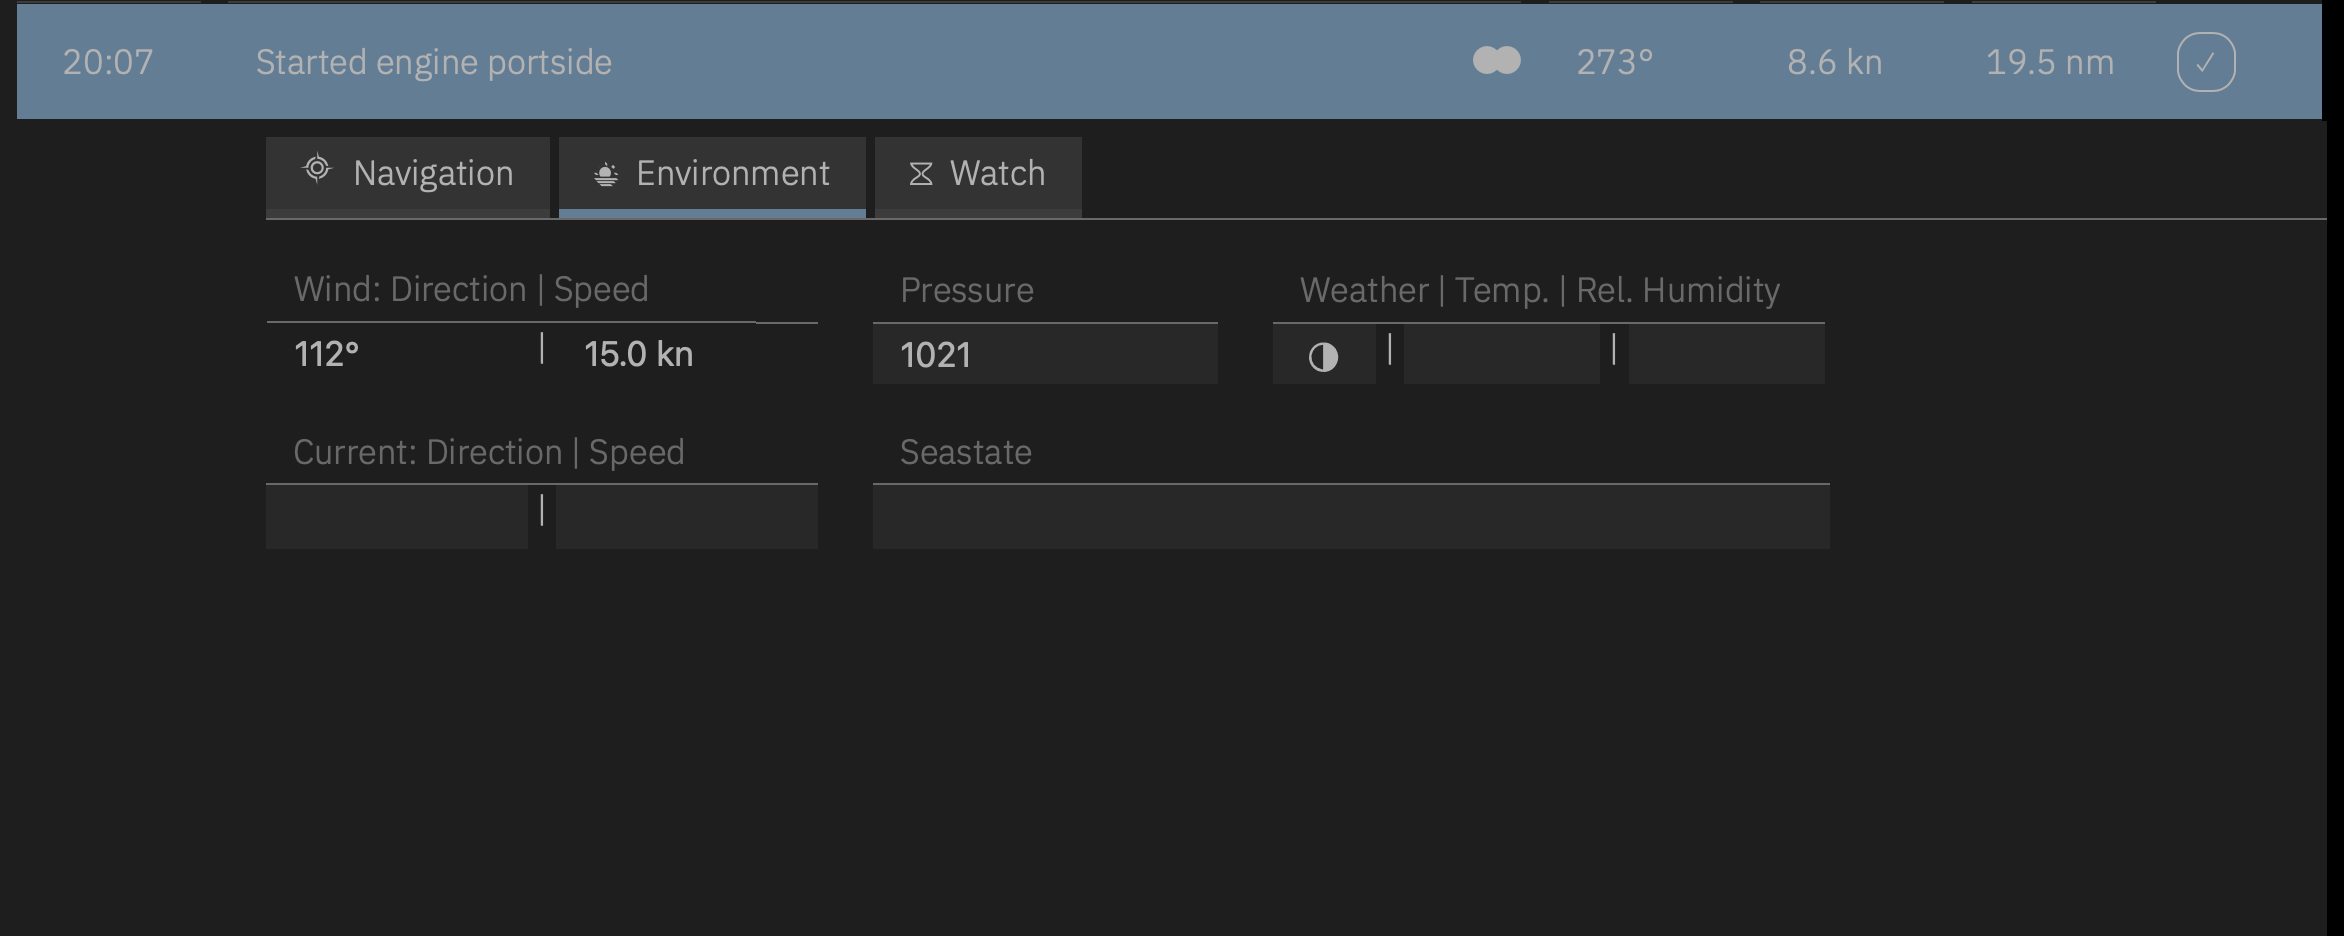2344x936 pixels.
Task: Click the 20:07 time of the log entry
Action: [108, 62]
